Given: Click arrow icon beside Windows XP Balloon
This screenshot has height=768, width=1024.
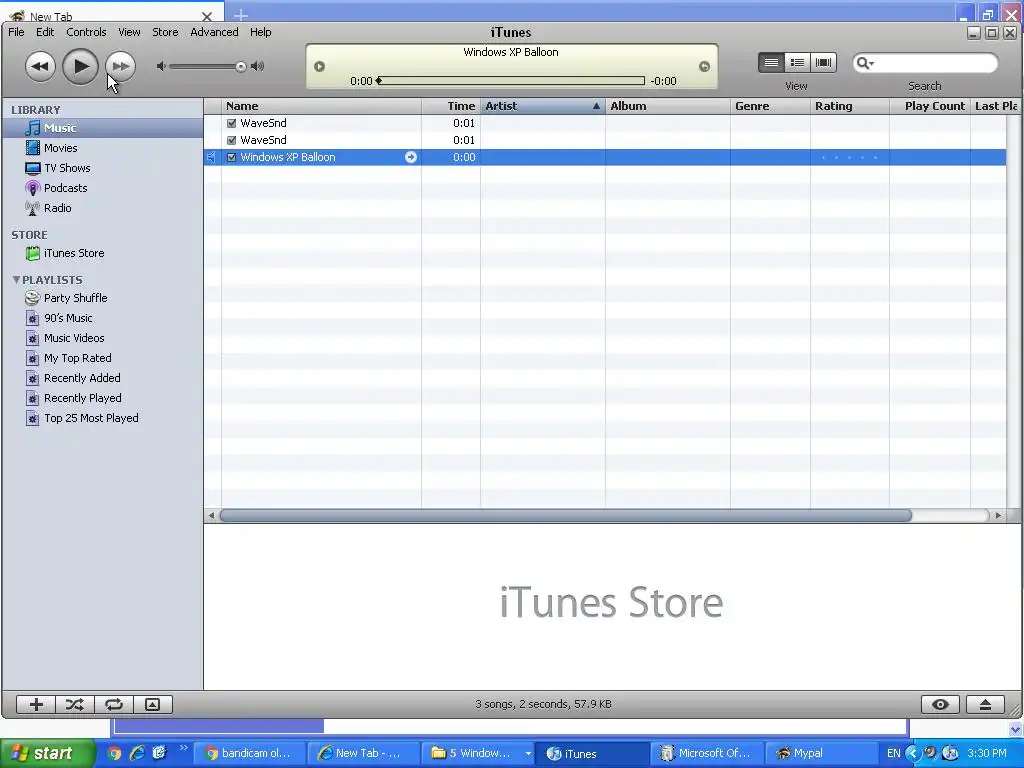Looking at the screenshot, I should pyautogui.click(x=411, y=157).
